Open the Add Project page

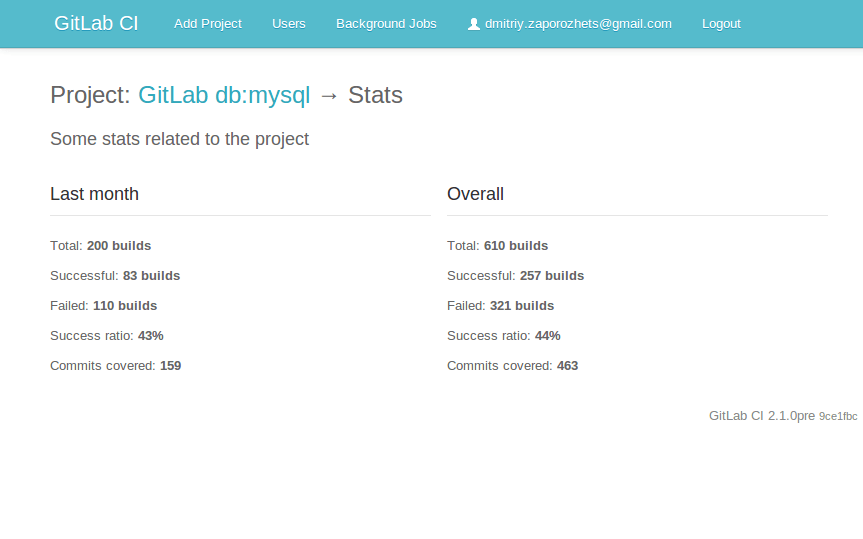coord(208,24)
